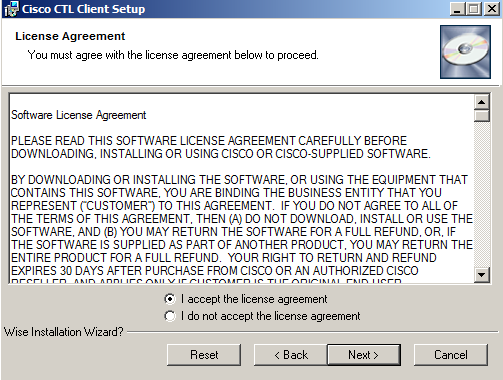Click the 'BY DOWNLOADING OR INSTALLING' paragraph
This screenshot has height=380, width=503.
point(242,225)
